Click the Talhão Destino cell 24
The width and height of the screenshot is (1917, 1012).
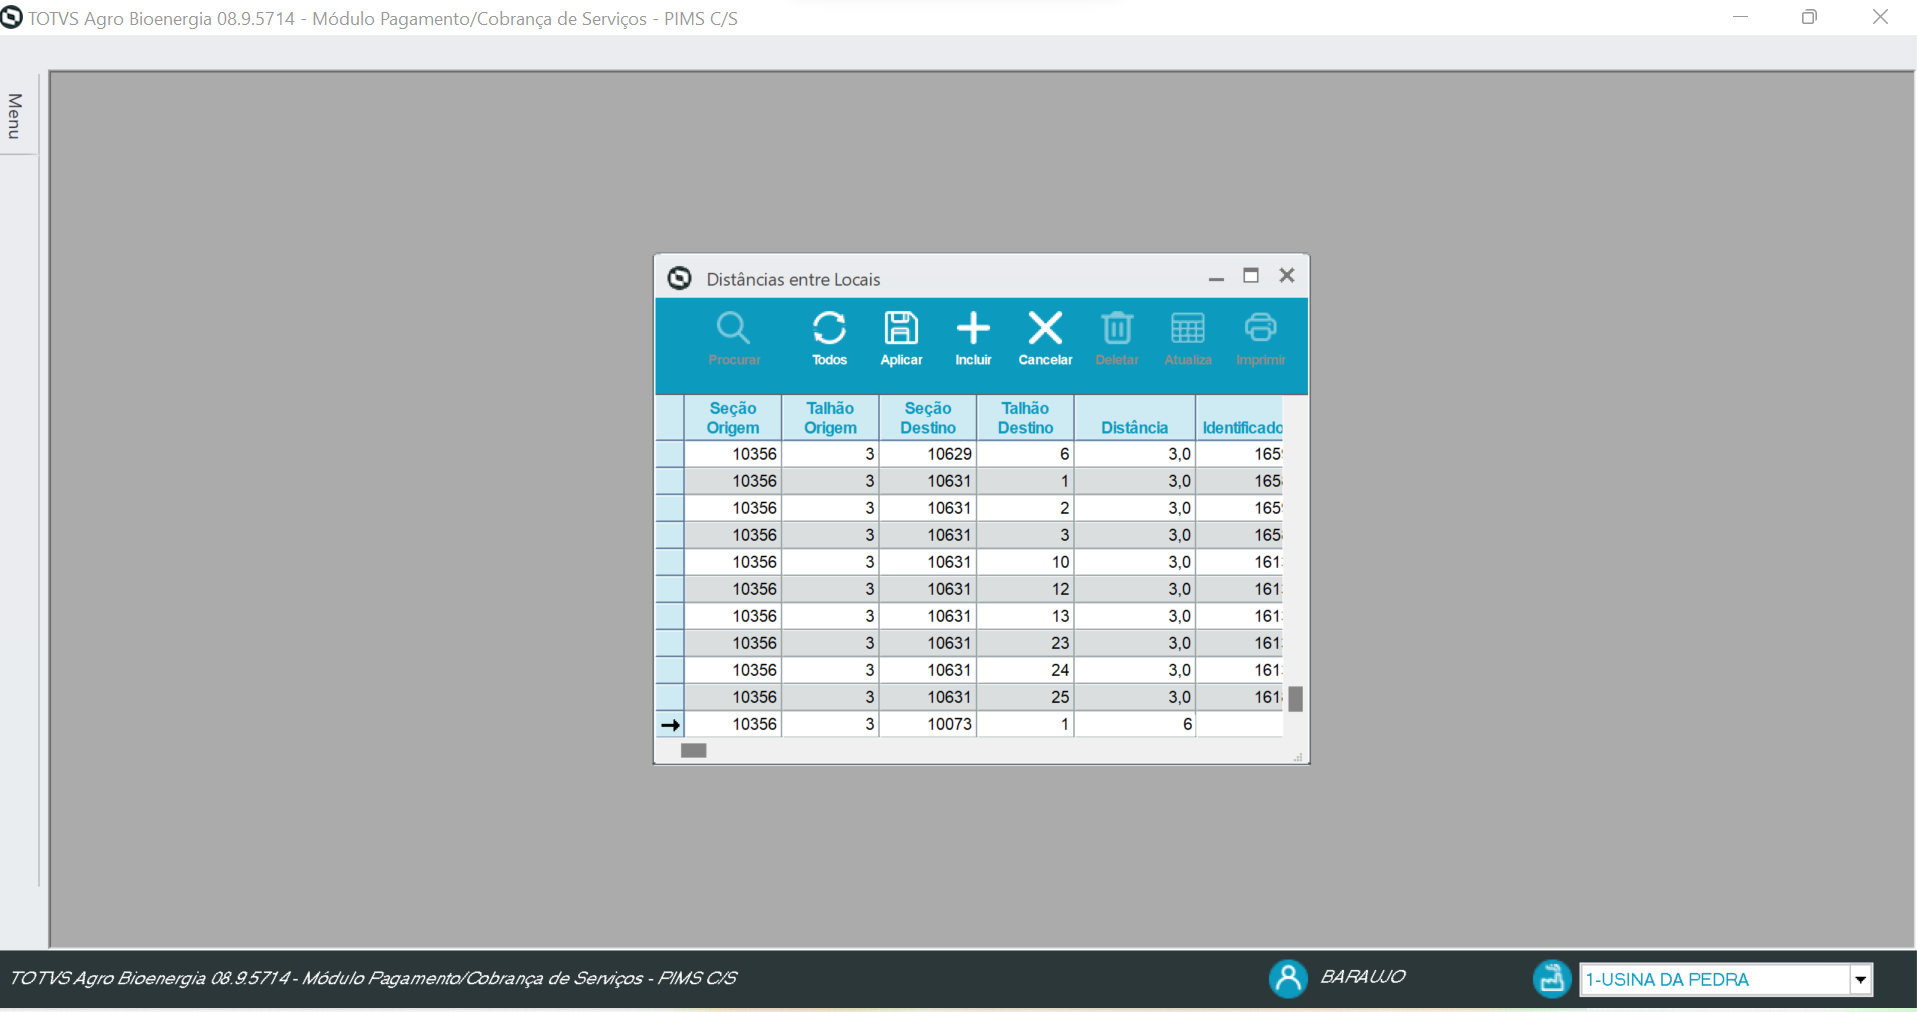[1025, 670]
